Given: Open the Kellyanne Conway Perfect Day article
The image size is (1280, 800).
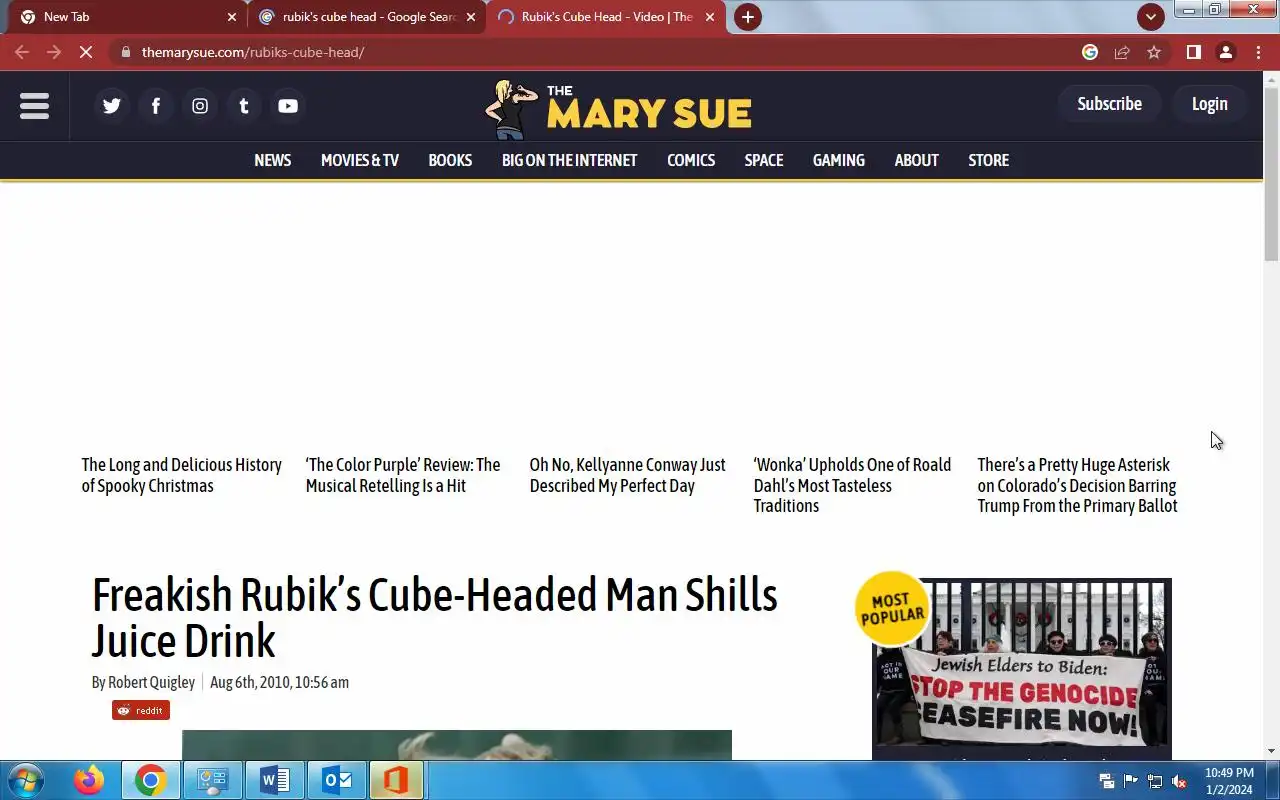Looking at the screenshot, I should click(x=628, y=475).
